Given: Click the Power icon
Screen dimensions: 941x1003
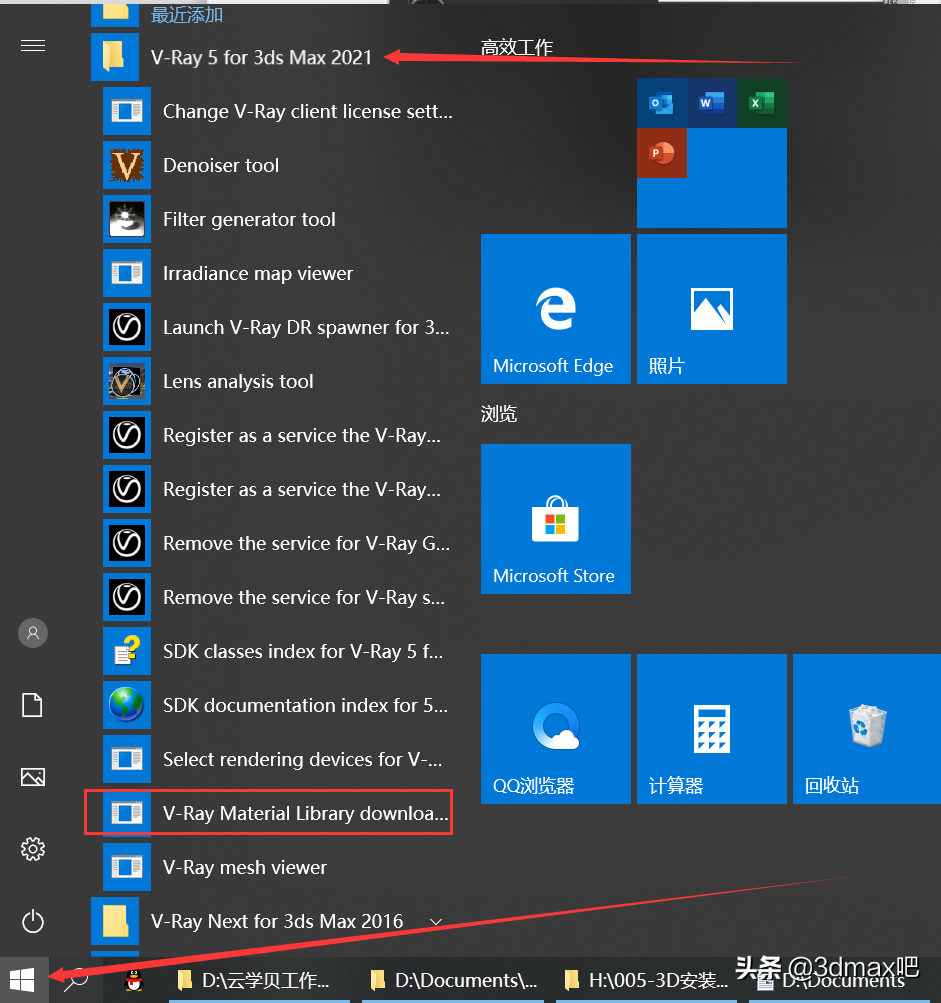Looking at the screenshot, I should (33, 922).
